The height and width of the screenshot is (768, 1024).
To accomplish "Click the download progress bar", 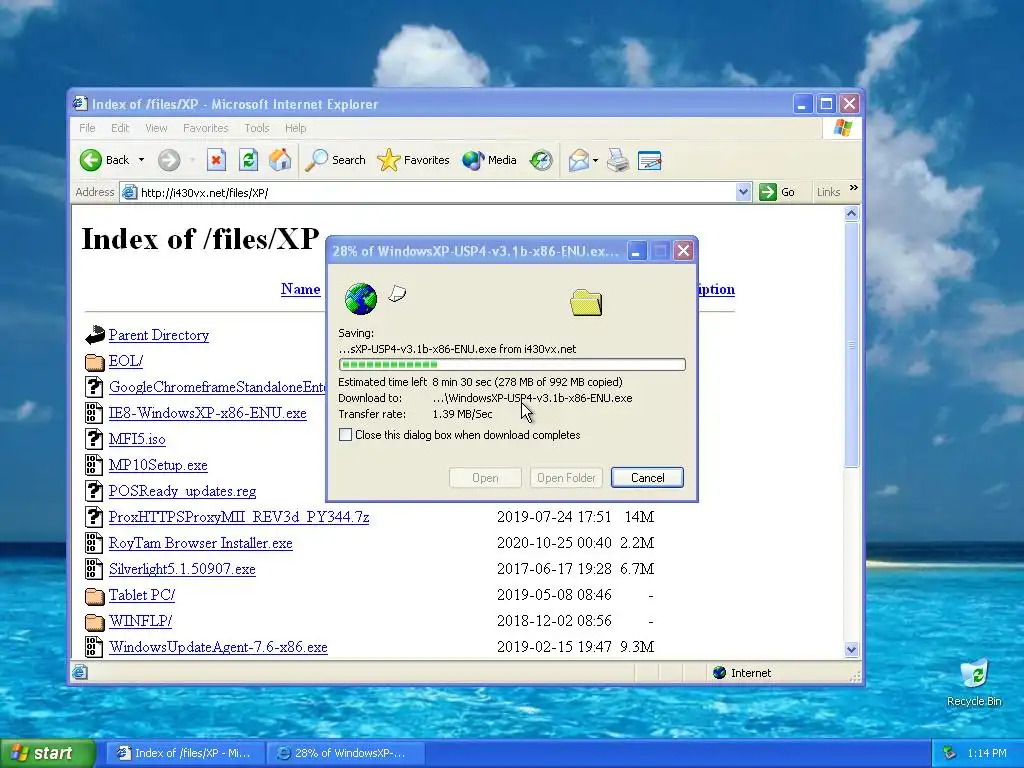I will click(512, 364).
